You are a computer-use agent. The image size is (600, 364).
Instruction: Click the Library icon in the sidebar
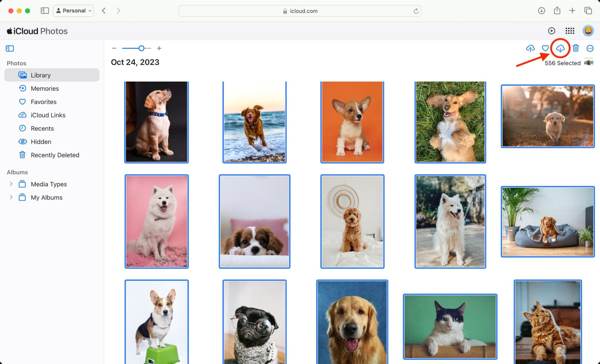coord(23,75)
